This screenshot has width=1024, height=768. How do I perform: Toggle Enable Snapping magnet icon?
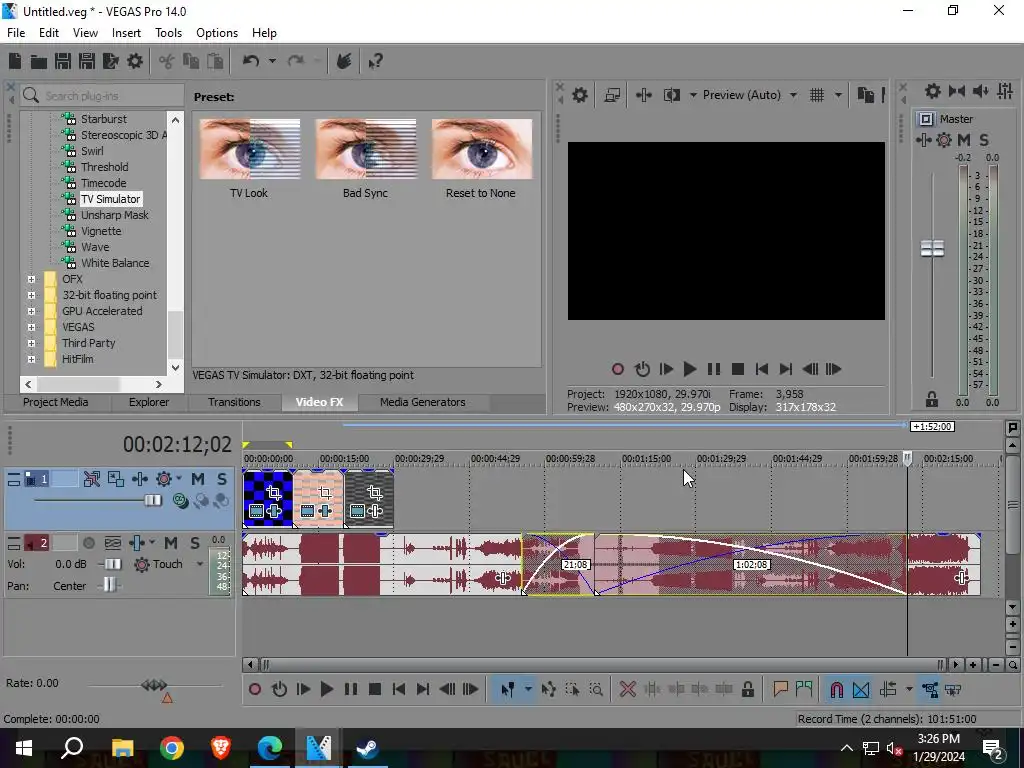click(837, 689)
